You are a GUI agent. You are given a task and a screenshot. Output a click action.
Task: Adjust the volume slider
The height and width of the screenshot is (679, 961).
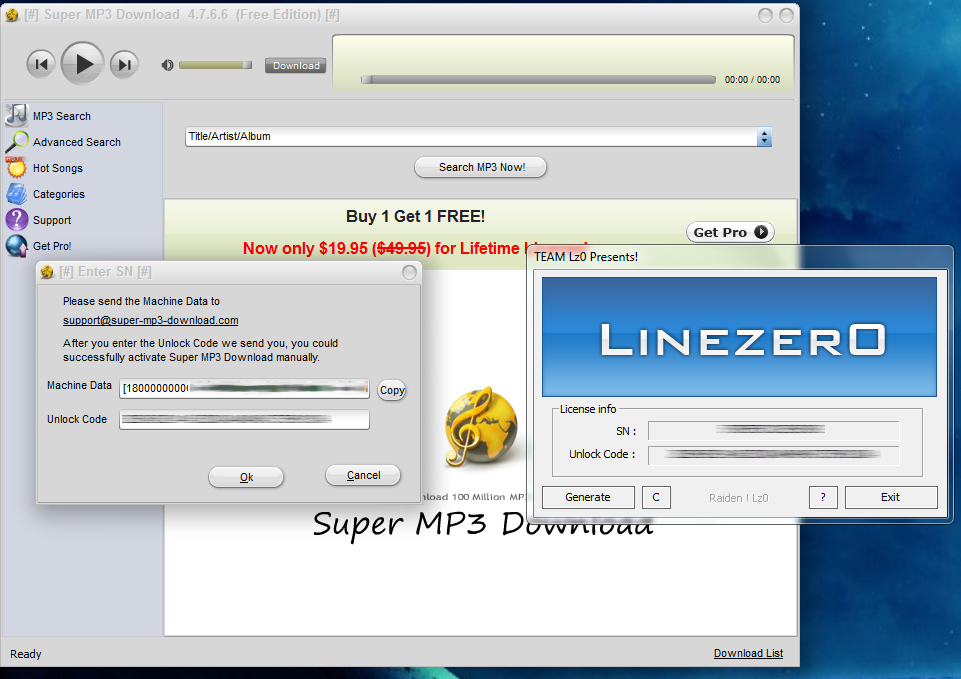[215, 65]
